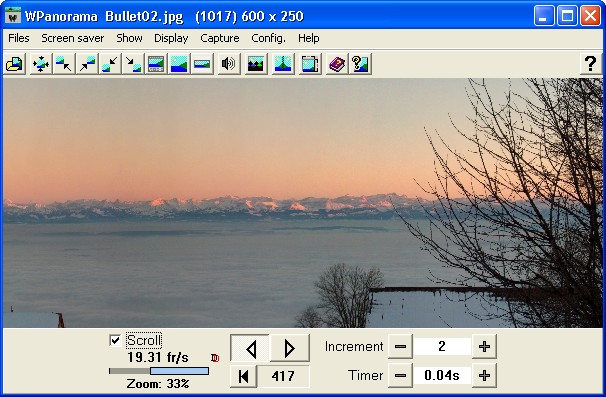The image size is (606, 397).
Task: Click the Timer field showing 0.04s
Action: point(442,375)
